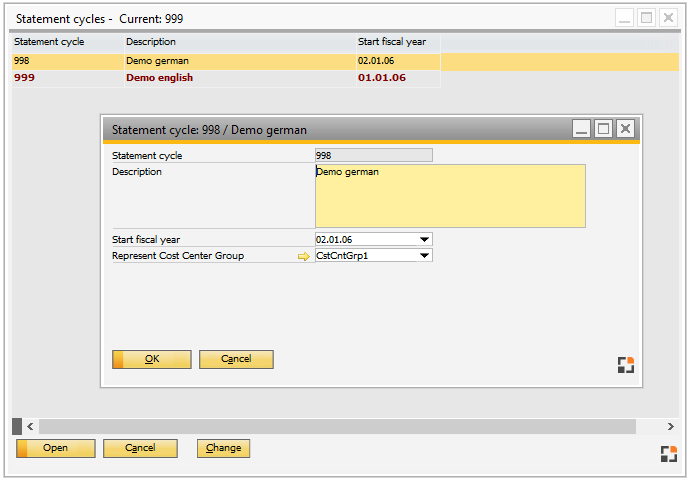Click the yellow link arrow beside CstCntGrp1

coord(304,256)
